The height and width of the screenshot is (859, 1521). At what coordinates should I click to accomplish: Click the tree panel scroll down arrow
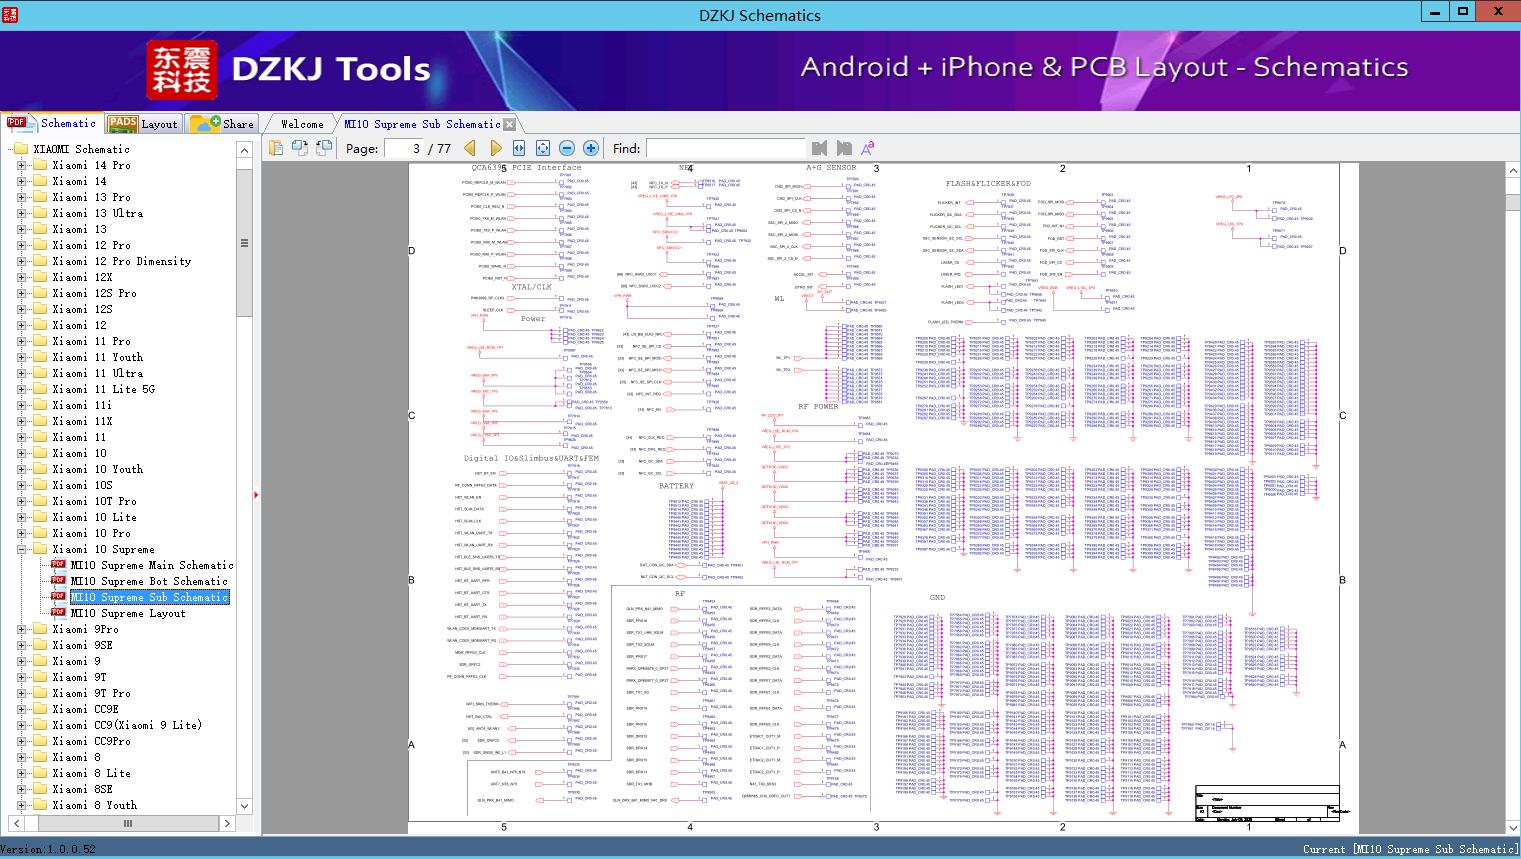click(244, 806)
